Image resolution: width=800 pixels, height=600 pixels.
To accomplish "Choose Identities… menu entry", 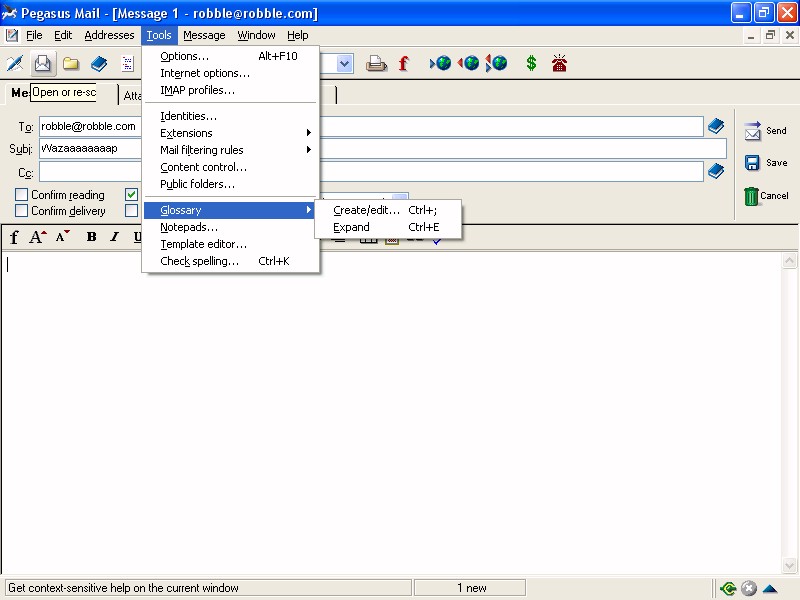I will (231, 116).
